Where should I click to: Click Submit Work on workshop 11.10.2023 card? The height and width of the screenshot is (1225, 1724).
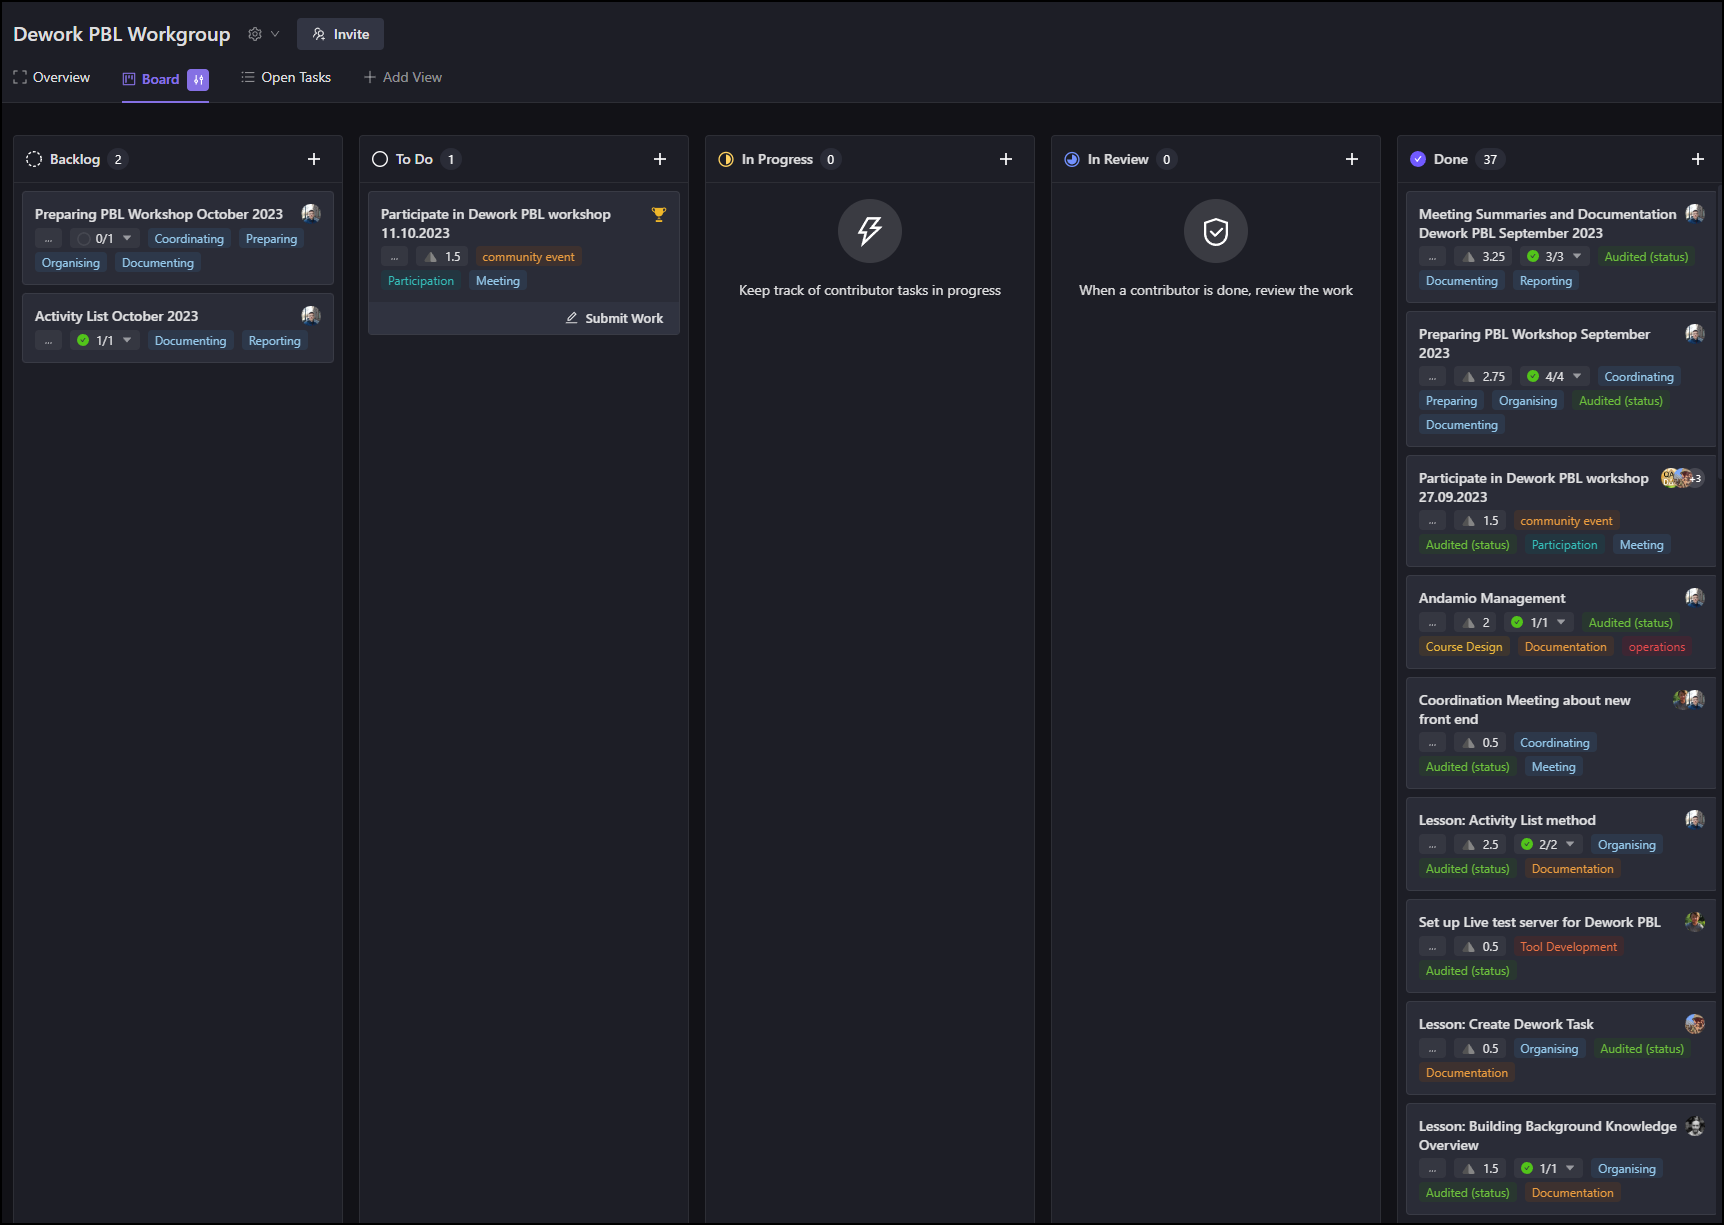click(614, 318)
